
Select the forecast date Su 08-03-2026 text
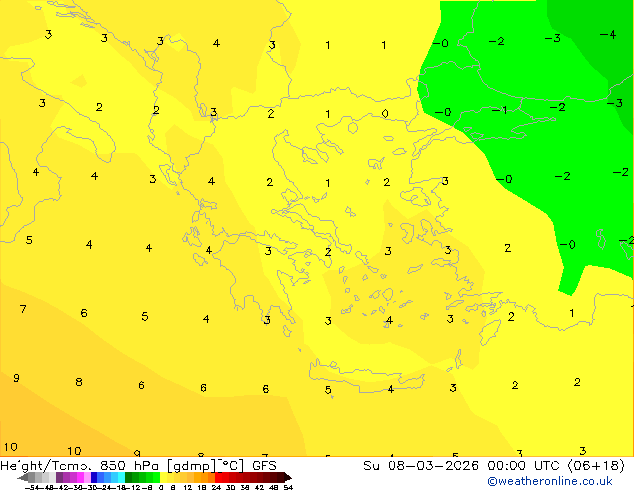pos(421,466)
